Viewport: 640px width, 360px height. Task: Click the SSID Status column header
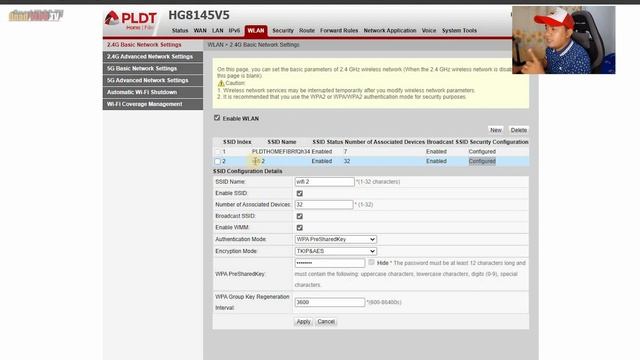tap(328, 142)
